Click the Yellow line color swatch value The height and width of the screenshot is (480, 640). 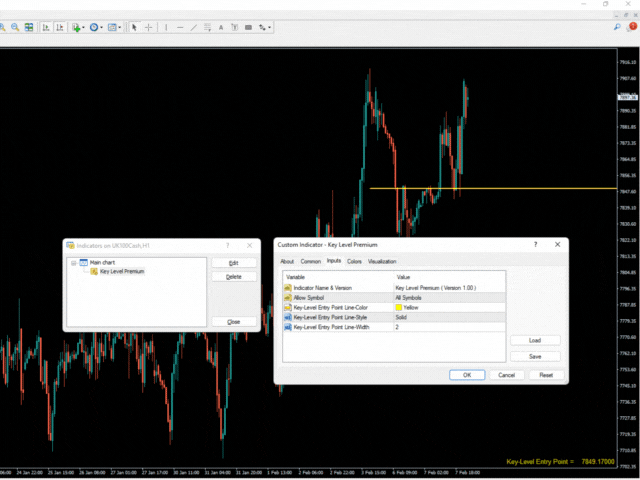click(411, 307)
